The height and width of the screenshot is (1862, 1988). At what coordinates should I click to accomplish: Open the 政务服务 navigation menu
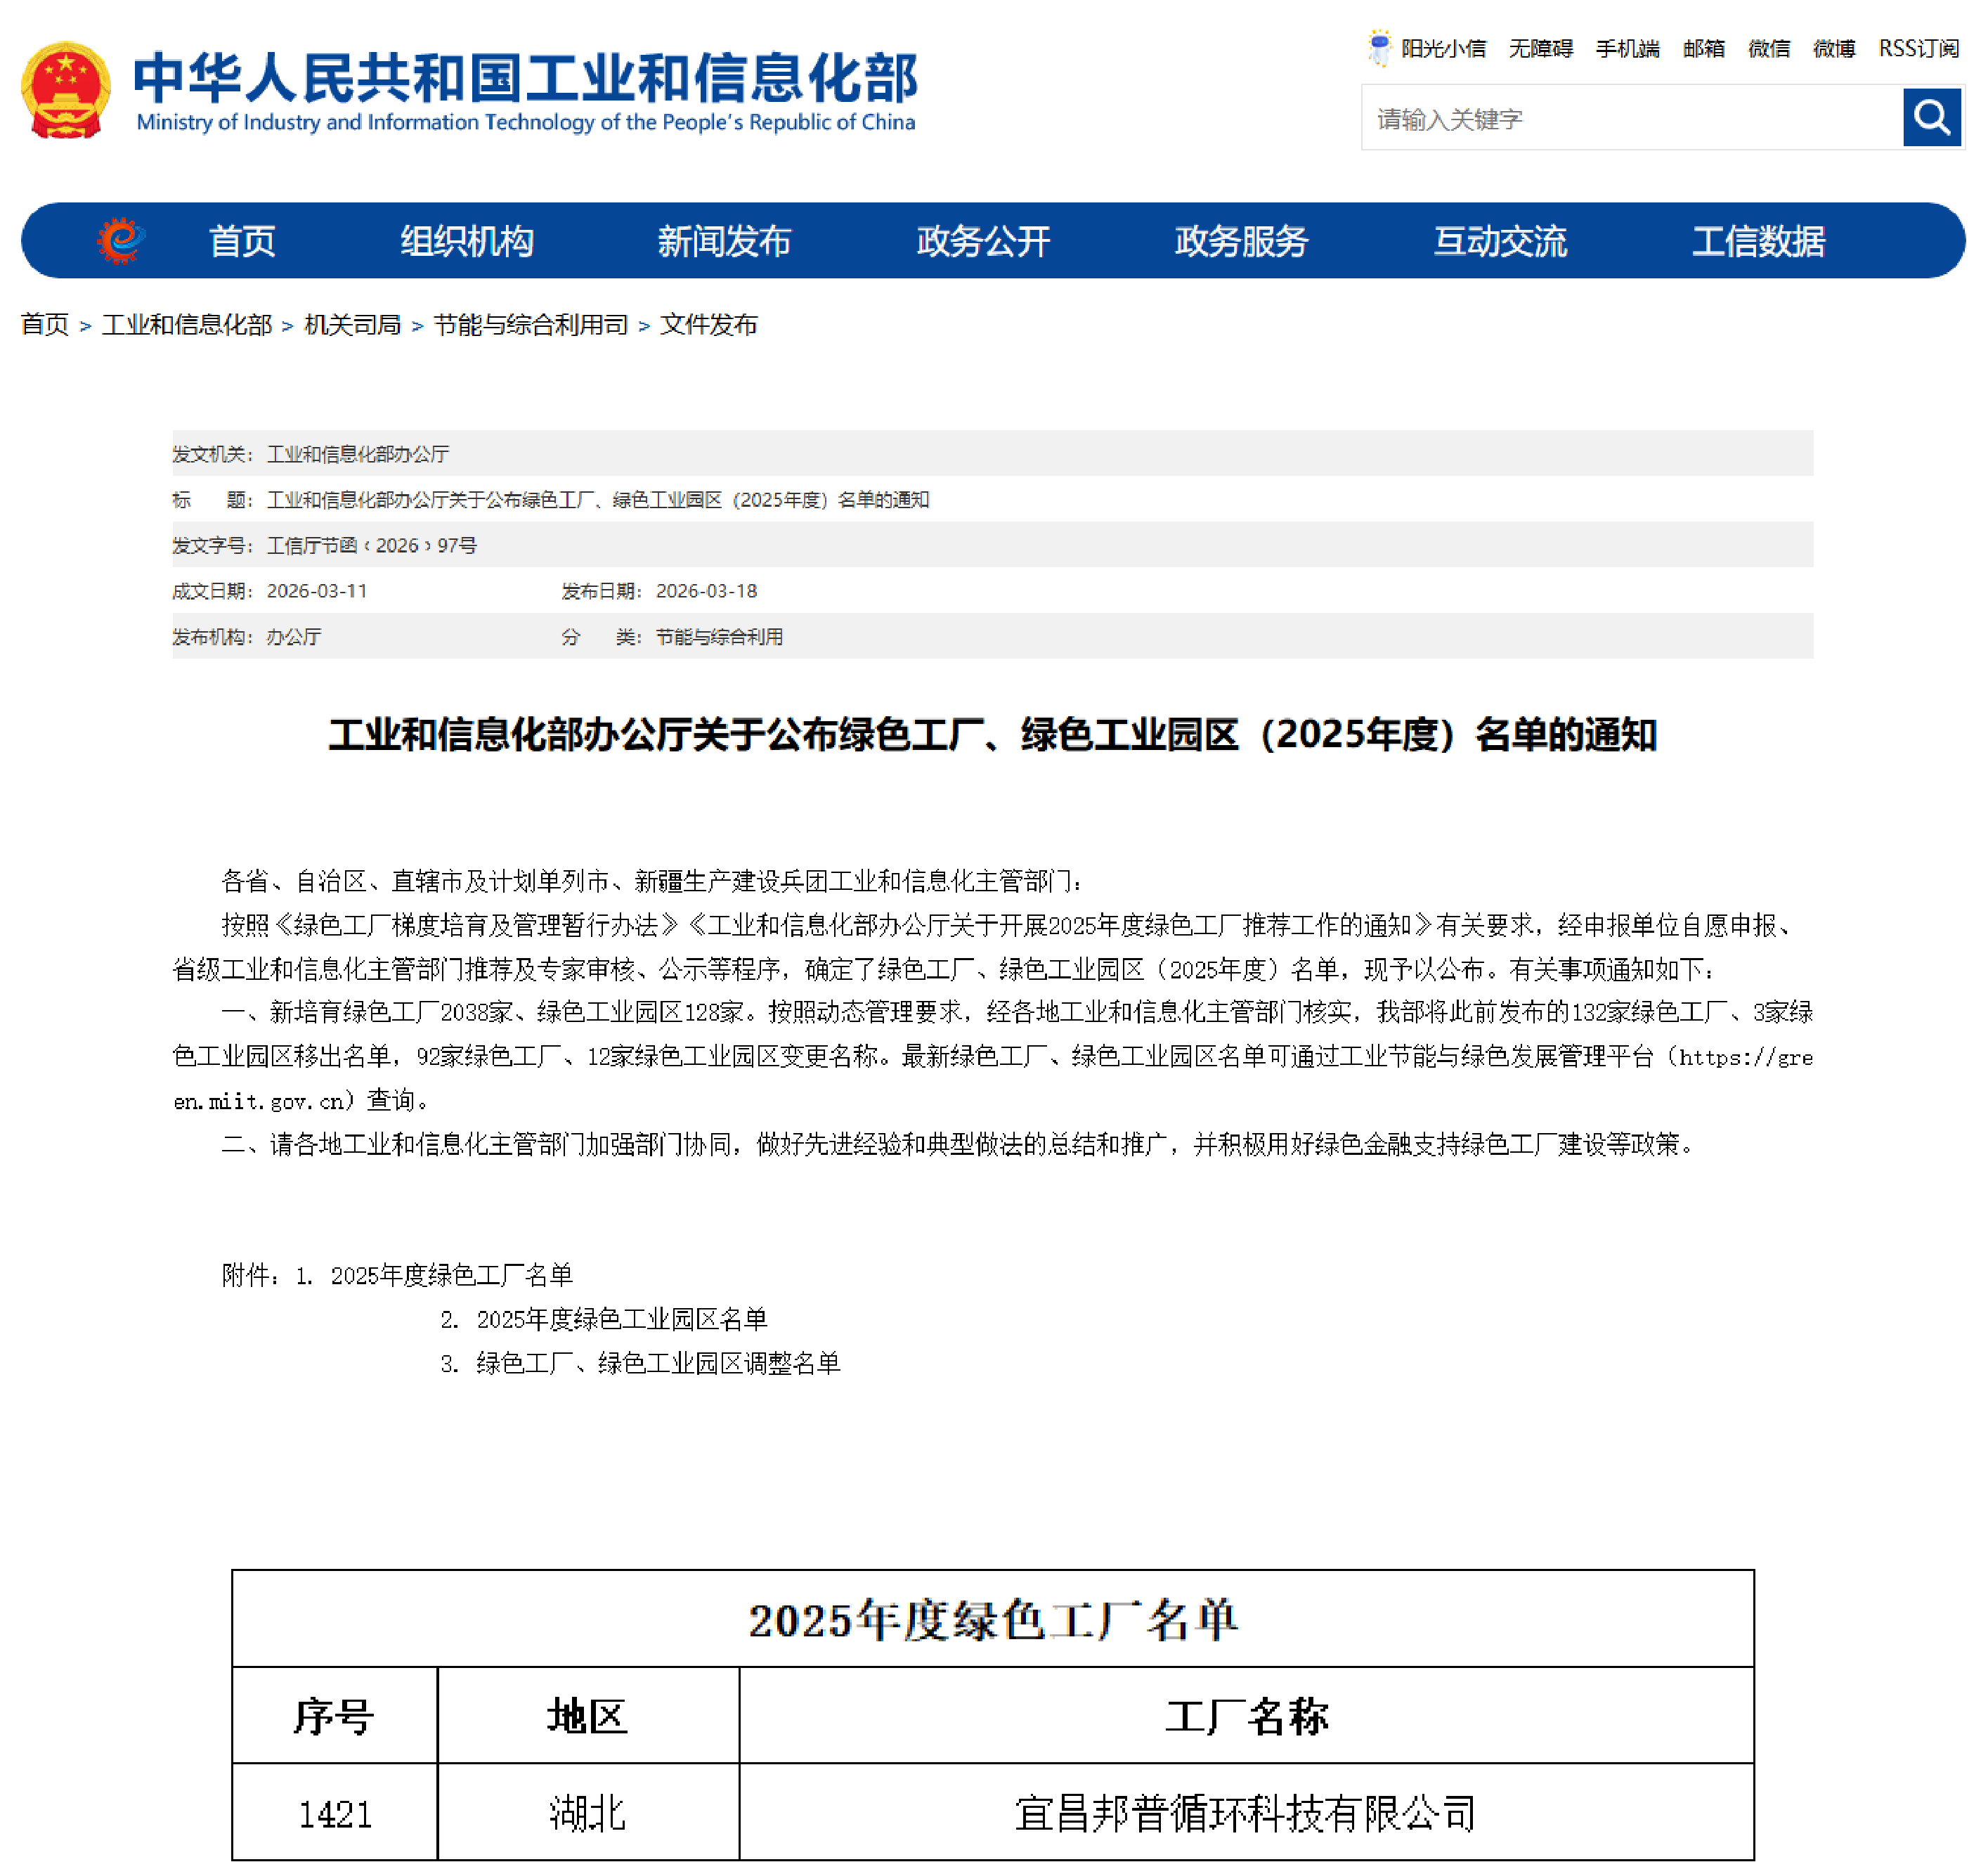(x=1241, y=241)
